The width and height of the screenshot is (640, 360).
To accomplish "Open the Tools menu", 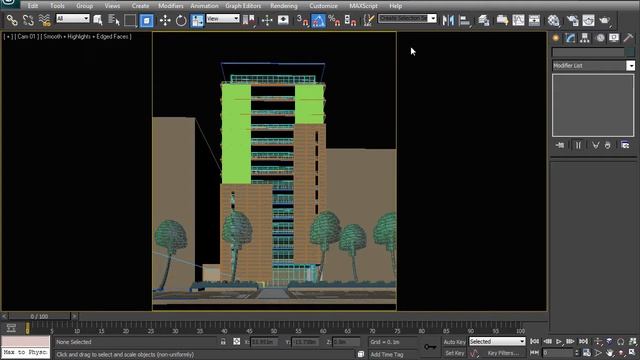I will point(57,6).
